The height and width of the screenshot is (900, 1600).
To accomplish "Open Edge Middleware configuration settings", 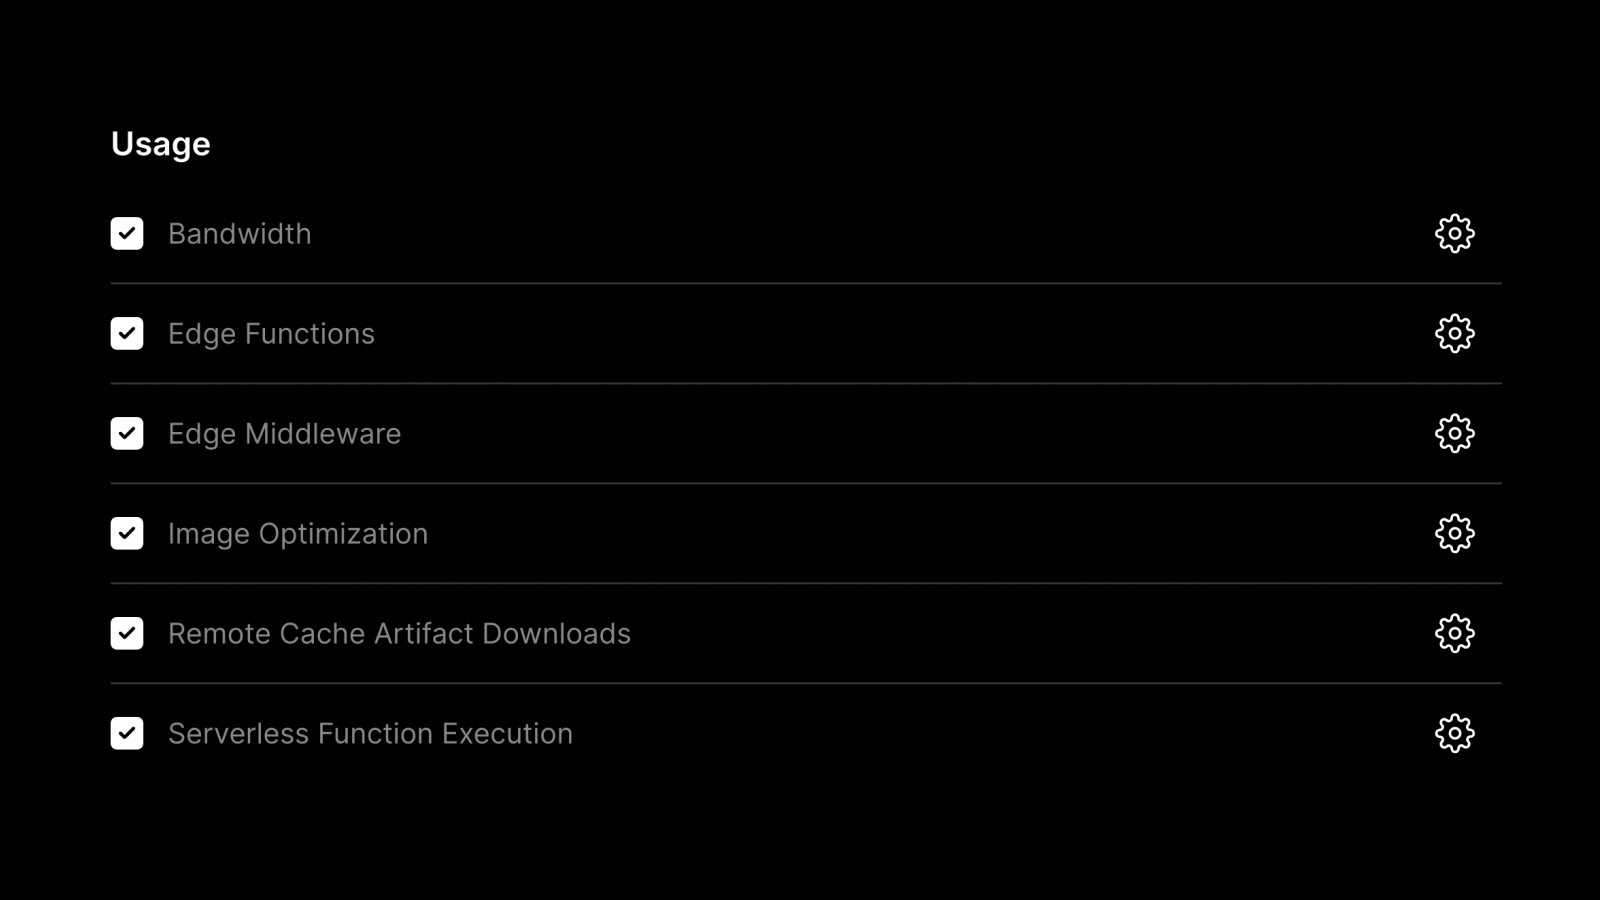I will click(x=1455, y=433).
